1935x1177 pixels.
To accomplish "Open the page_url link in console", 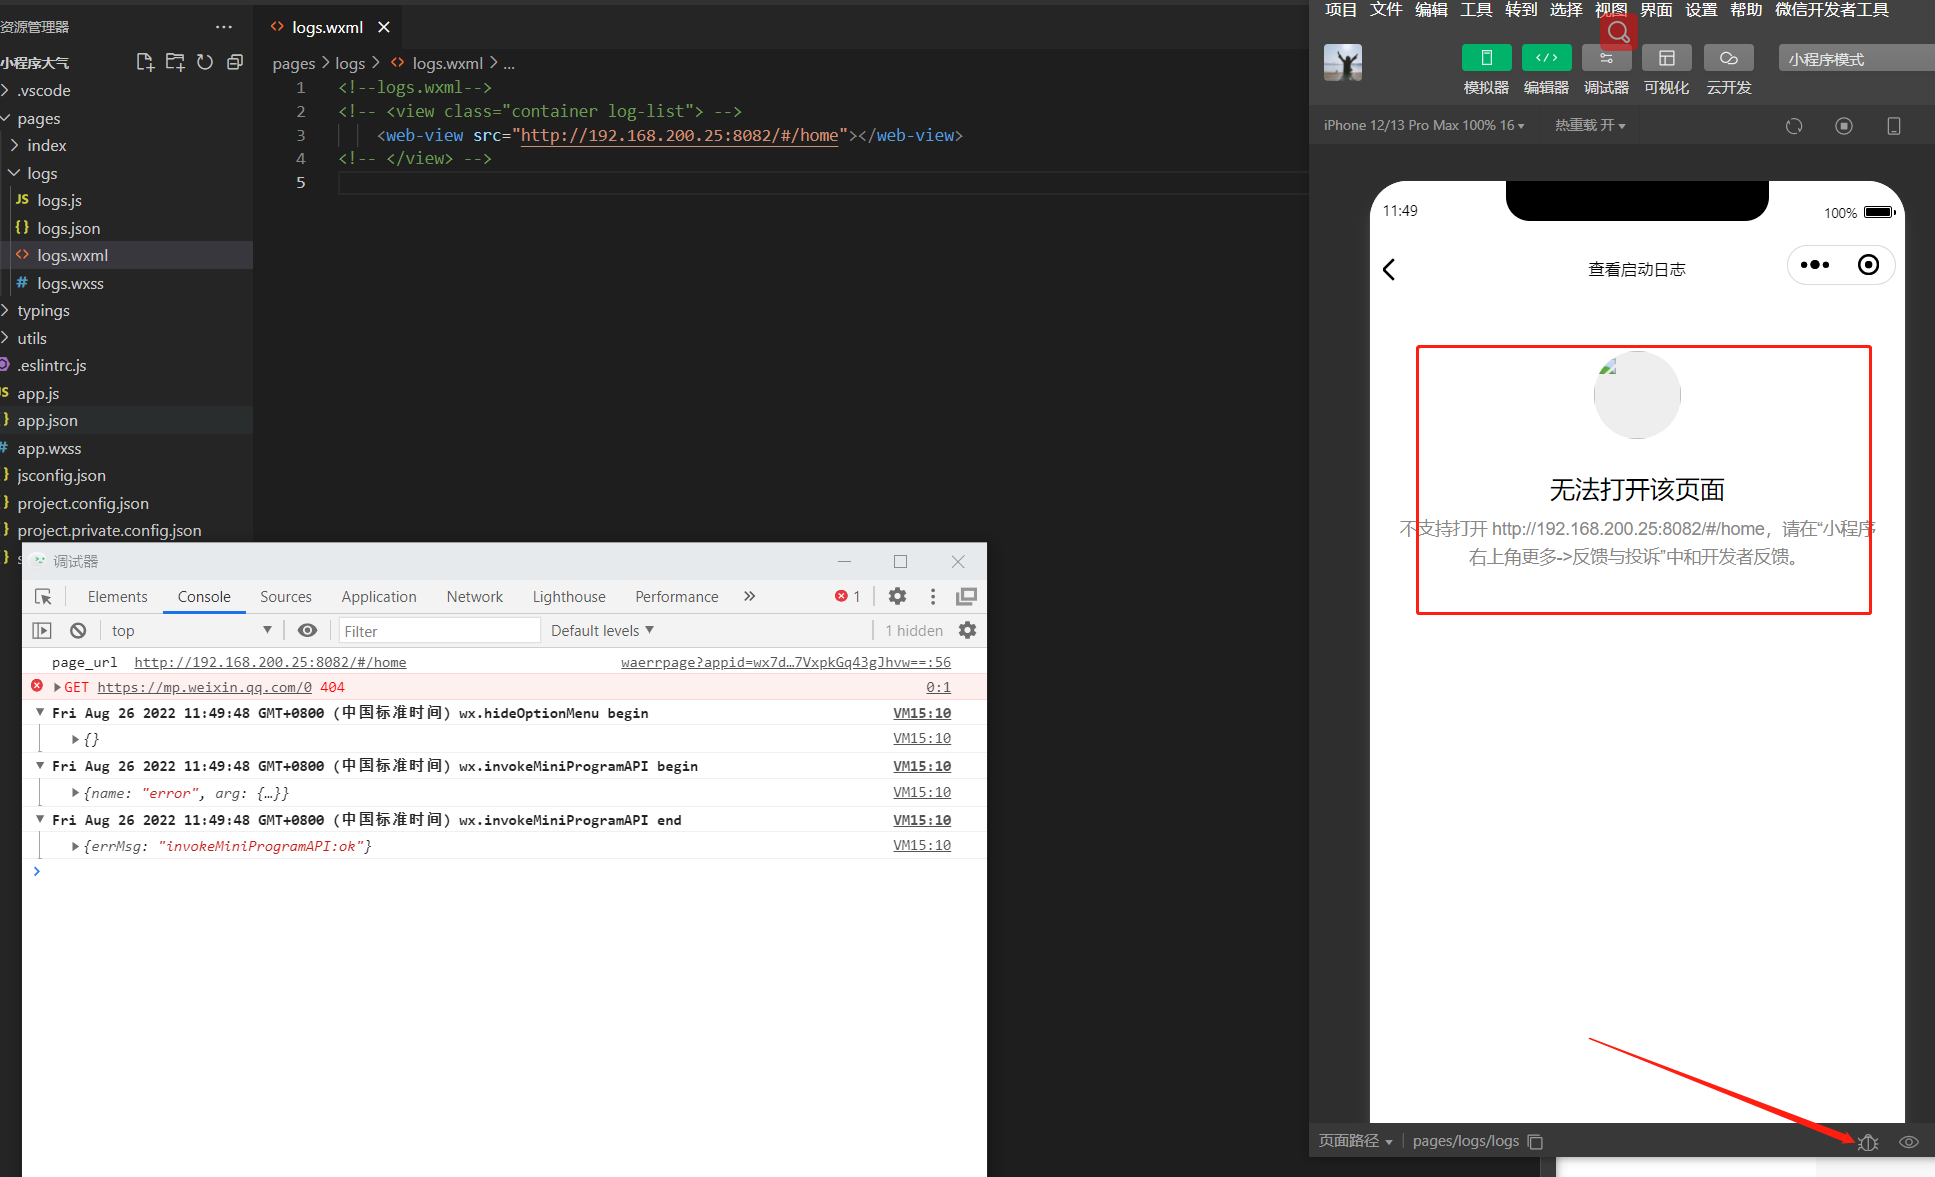I will point(270,662).
